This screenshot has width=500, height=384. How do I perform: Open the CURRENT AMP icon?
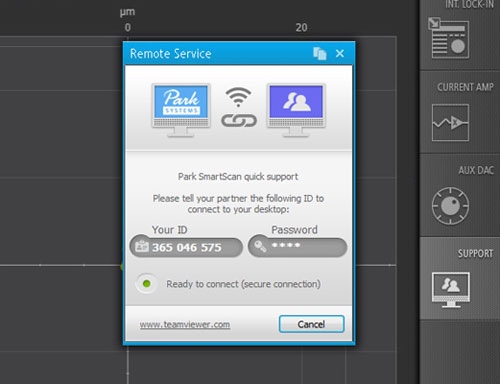coord(450,122)
